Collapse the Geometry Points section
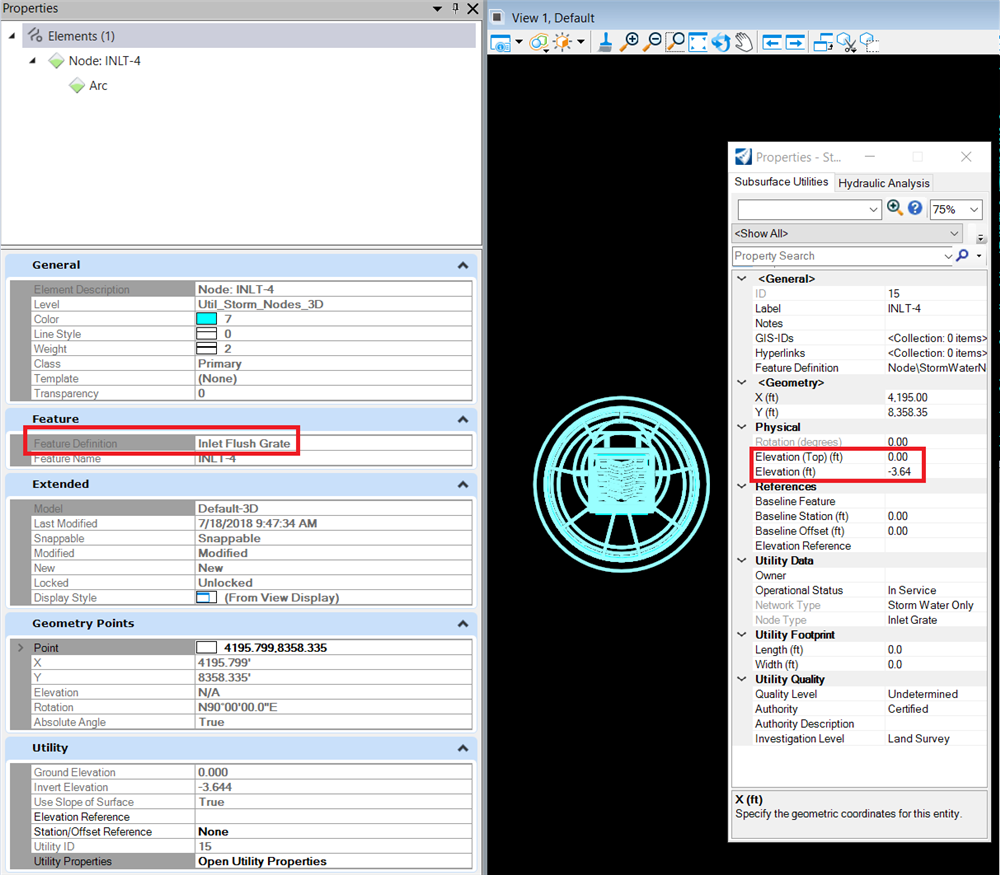 click(462, 624)
